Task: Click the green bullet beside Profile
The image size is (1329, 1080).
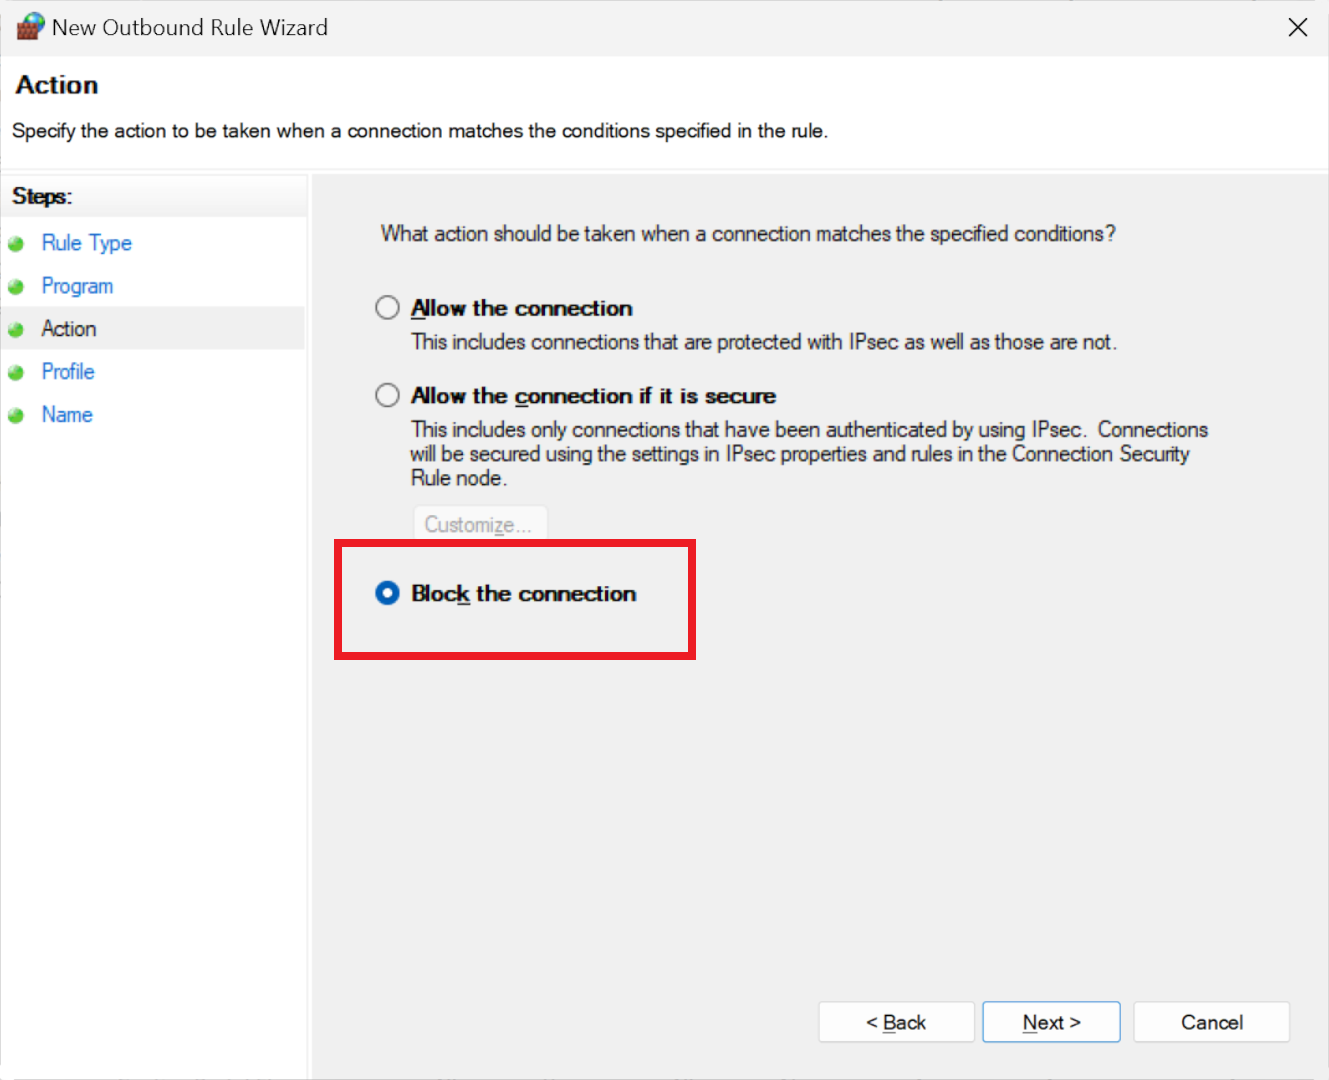Action: coord(16,373)
